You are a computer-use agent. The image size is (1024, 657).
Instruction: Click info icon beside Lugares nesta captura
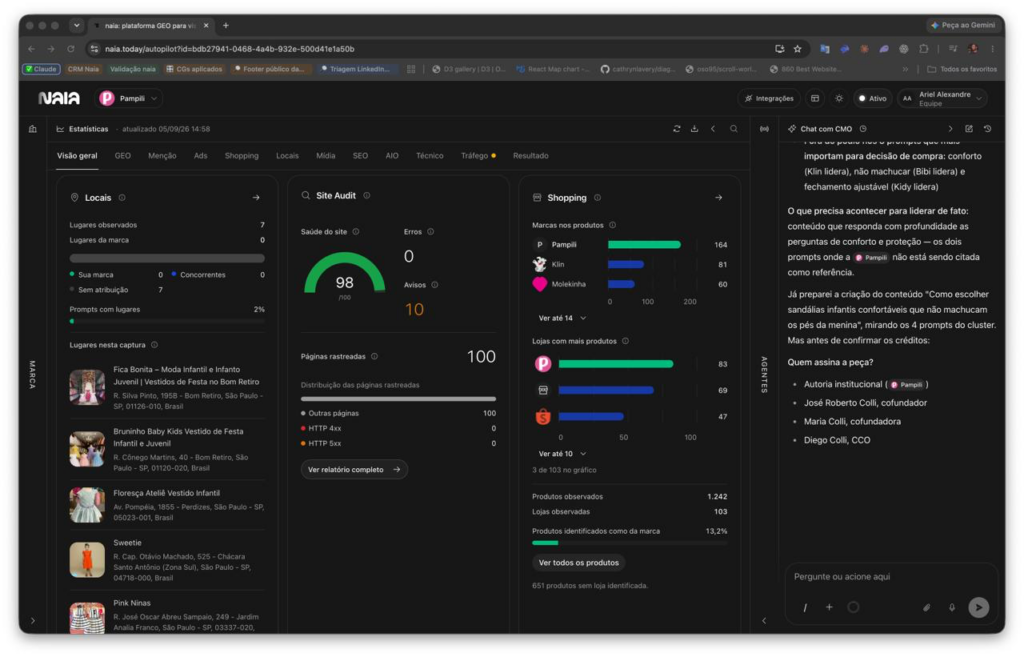[x=155, y=345]
